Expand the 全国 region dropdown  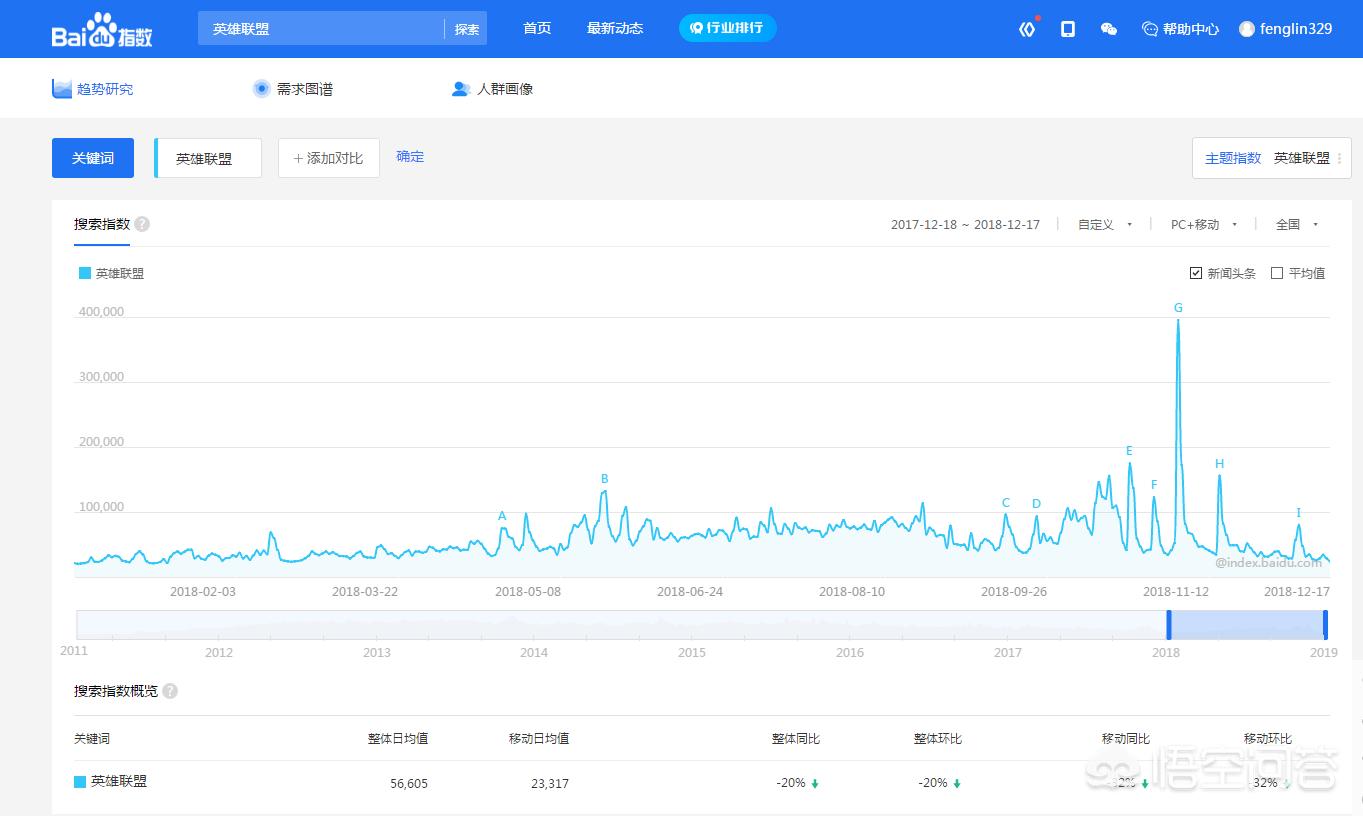tap(1297, 225)
